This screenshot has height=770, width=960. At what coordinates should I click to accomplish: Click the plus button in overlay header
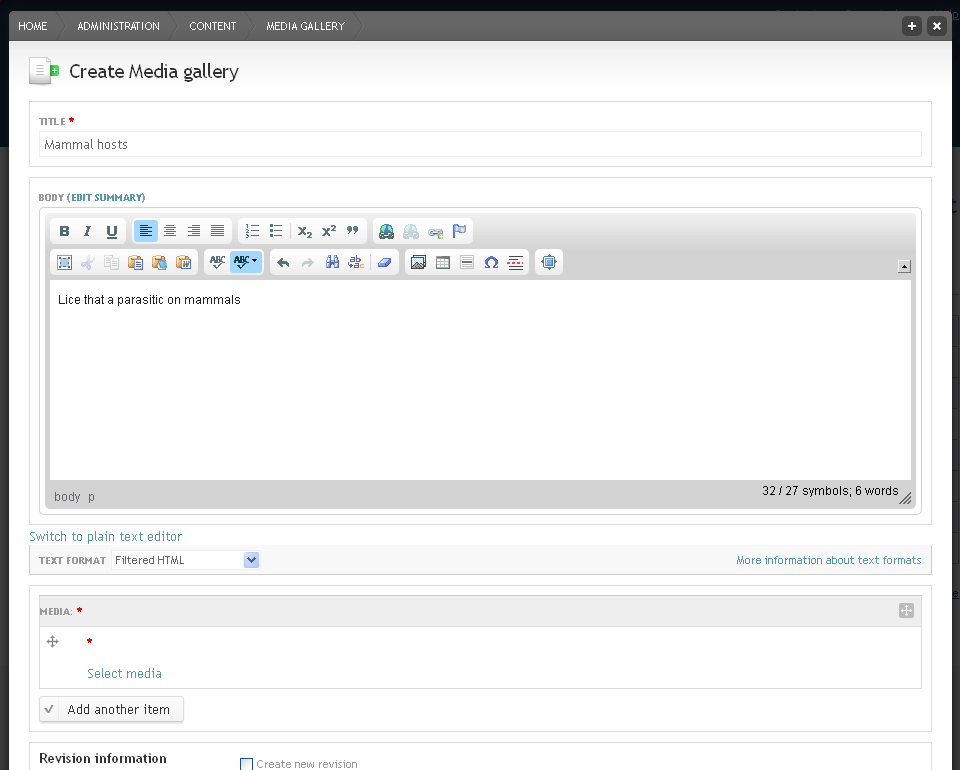912,26
